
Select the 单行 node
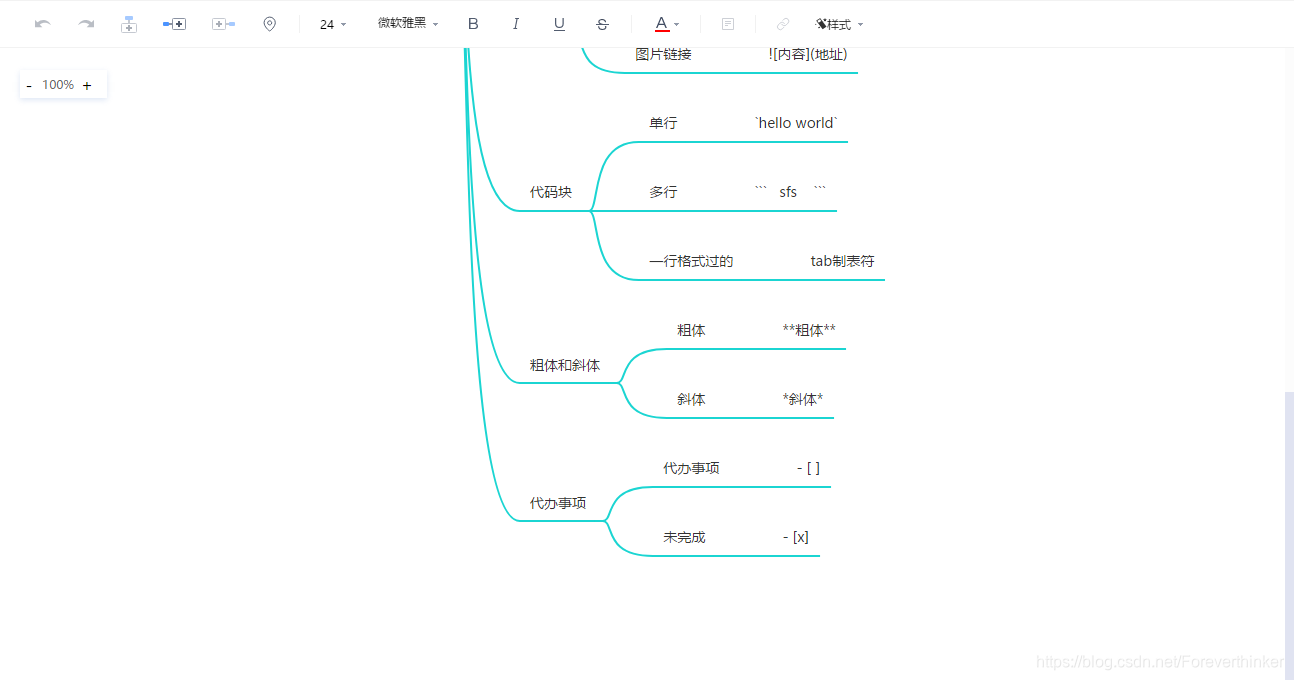click(x=663, y=123)
